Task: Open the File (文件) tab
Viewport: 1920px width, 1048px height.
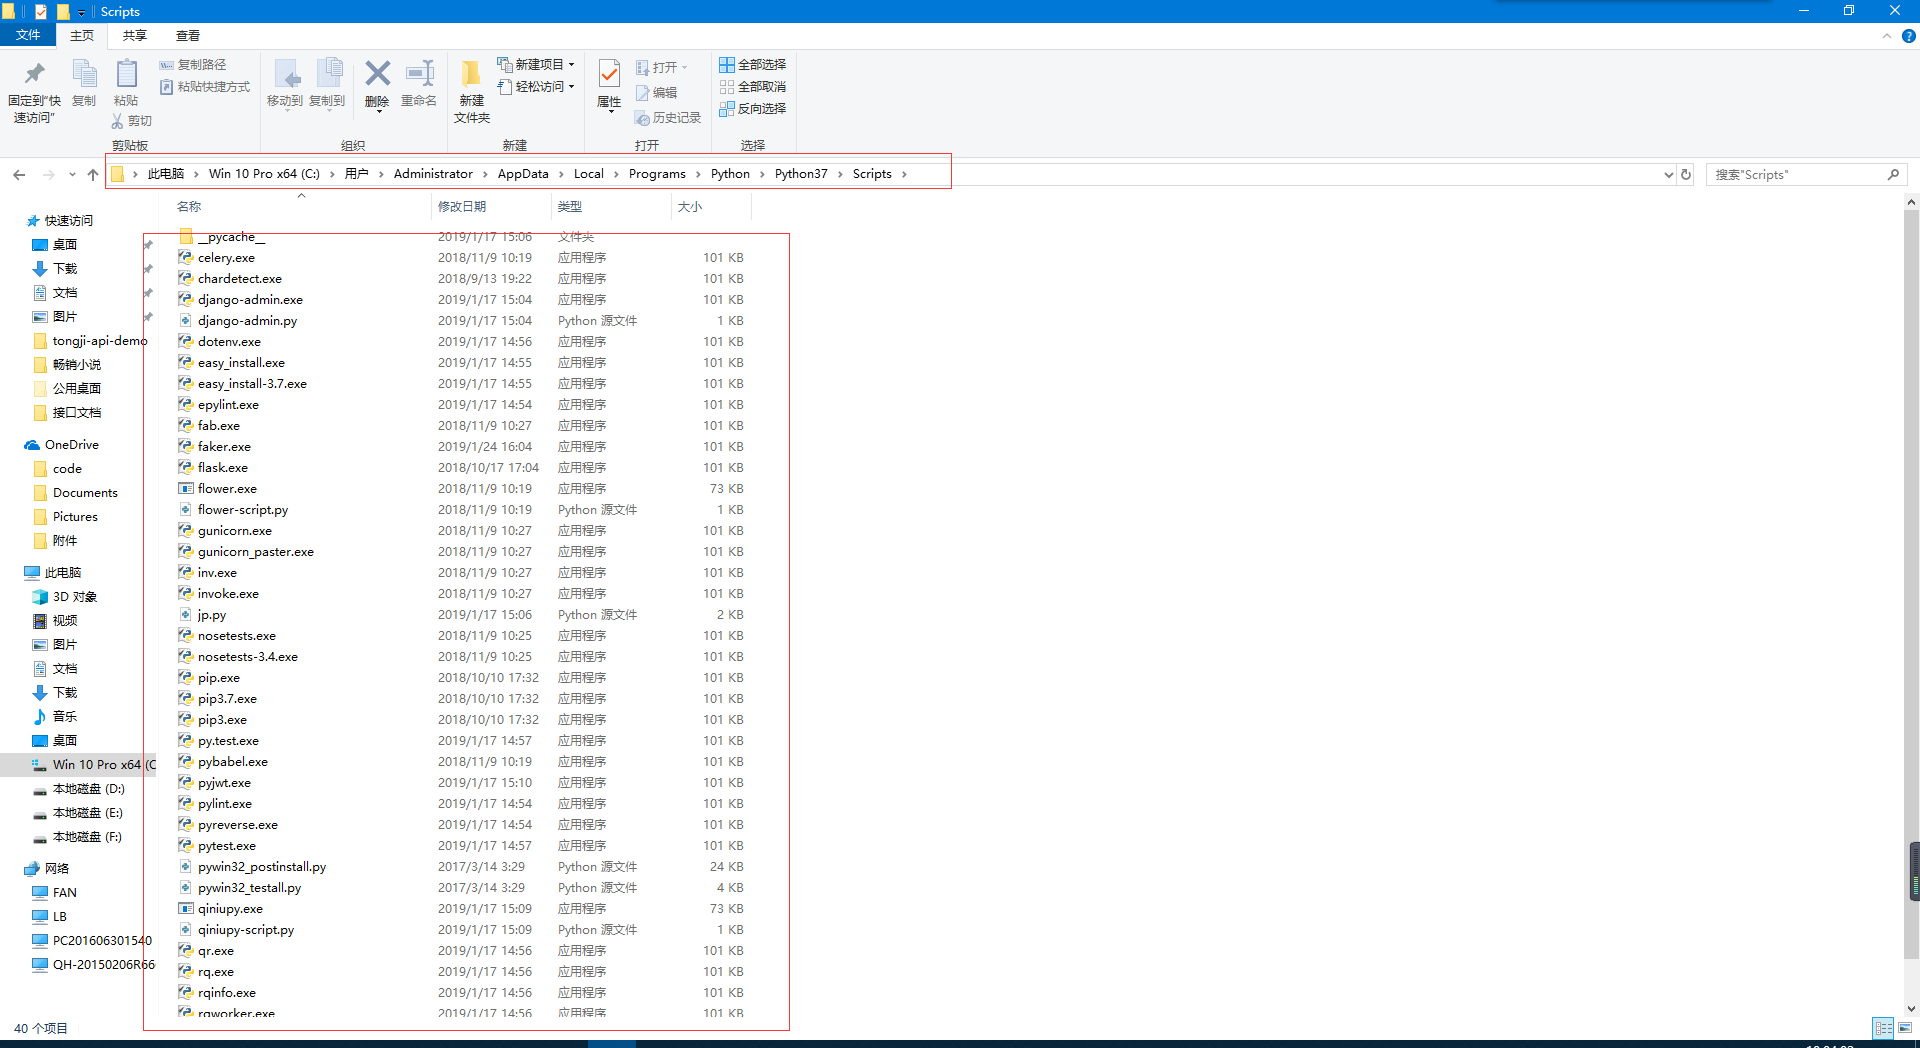Action: [x=28, y=35]
